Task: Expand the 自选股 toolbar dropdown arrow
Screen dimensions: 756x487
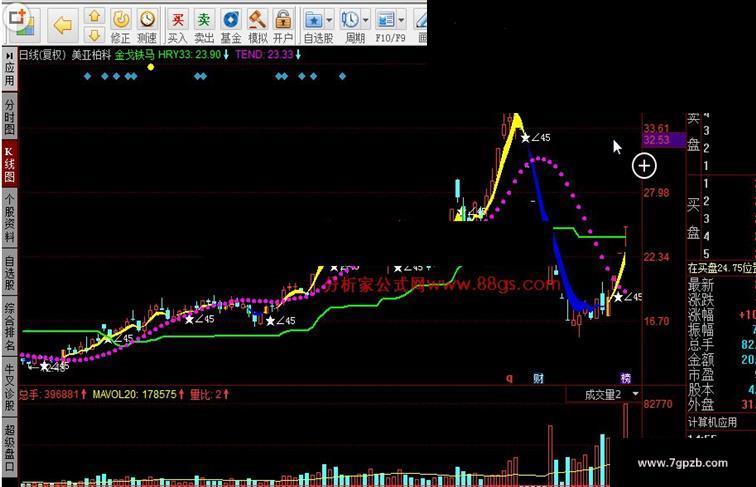Action: tap(329, 20)
